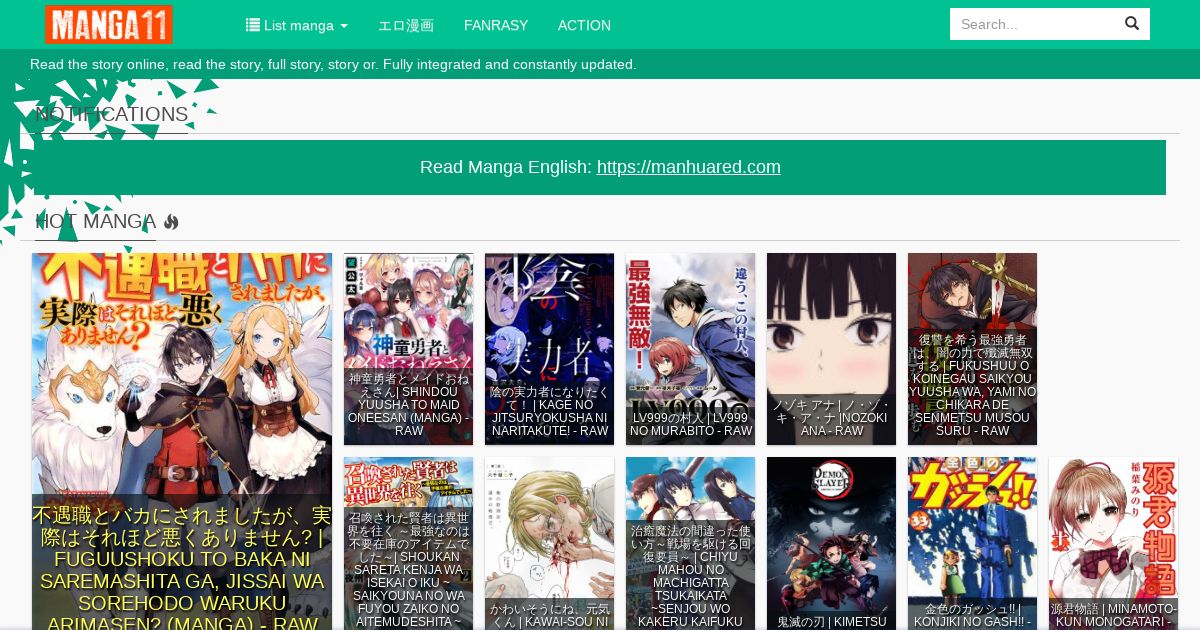The image size is (1200, 630).
Task: Open the List manga dropdown menu
Action: click(297, 25)
